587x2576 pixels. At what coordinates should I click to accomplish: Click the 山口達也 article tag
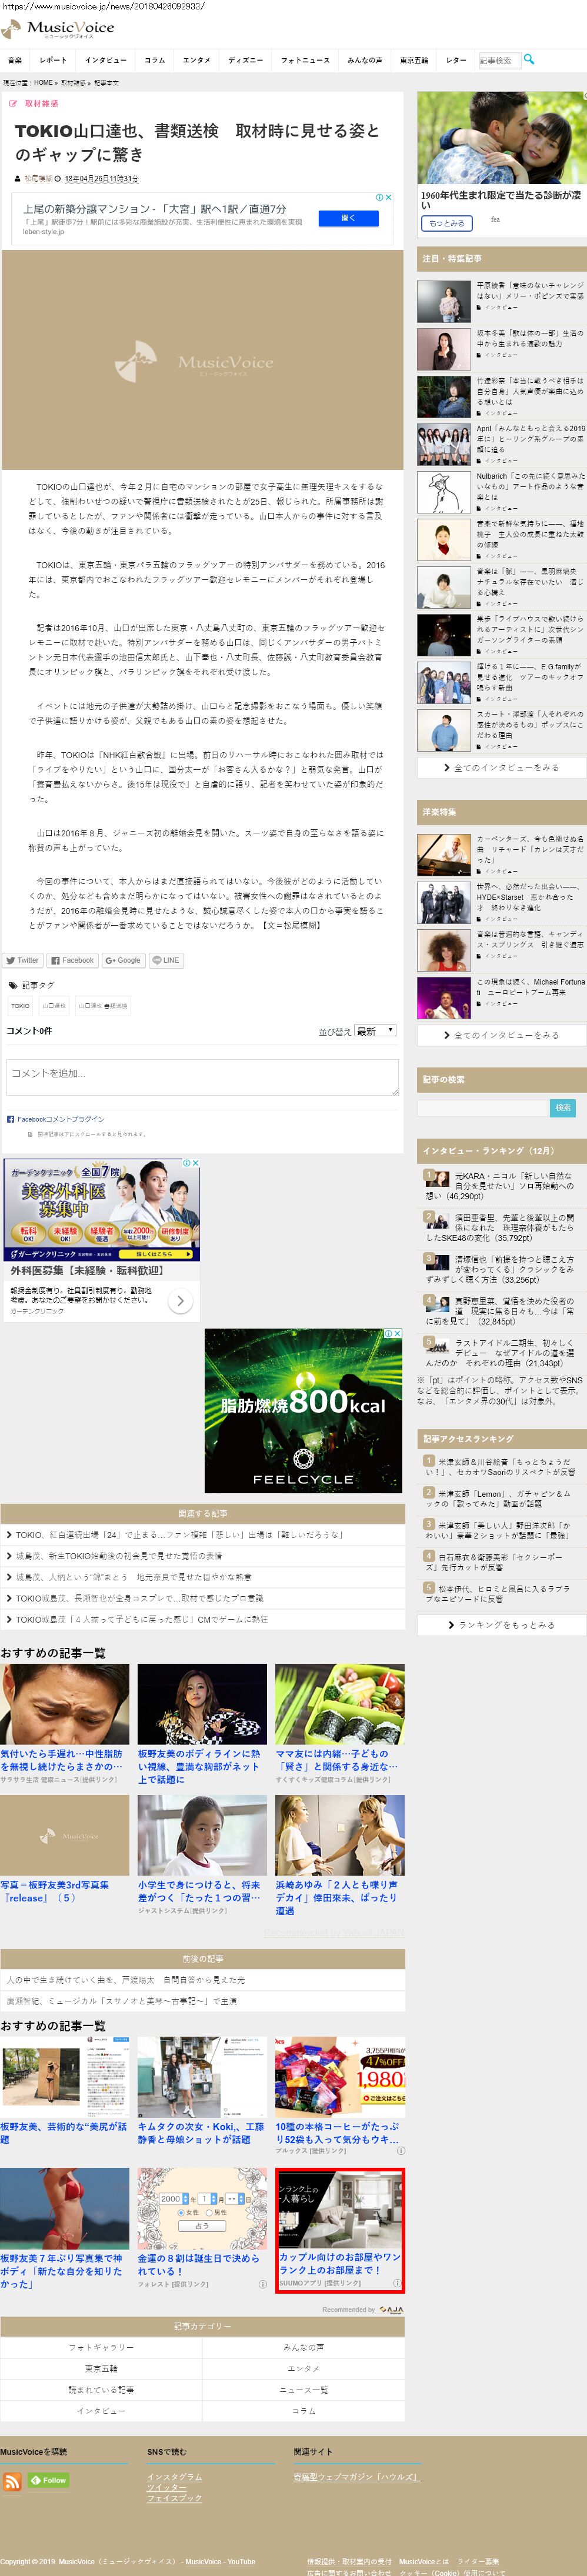pyautogui.click(x=54, y=1006)
